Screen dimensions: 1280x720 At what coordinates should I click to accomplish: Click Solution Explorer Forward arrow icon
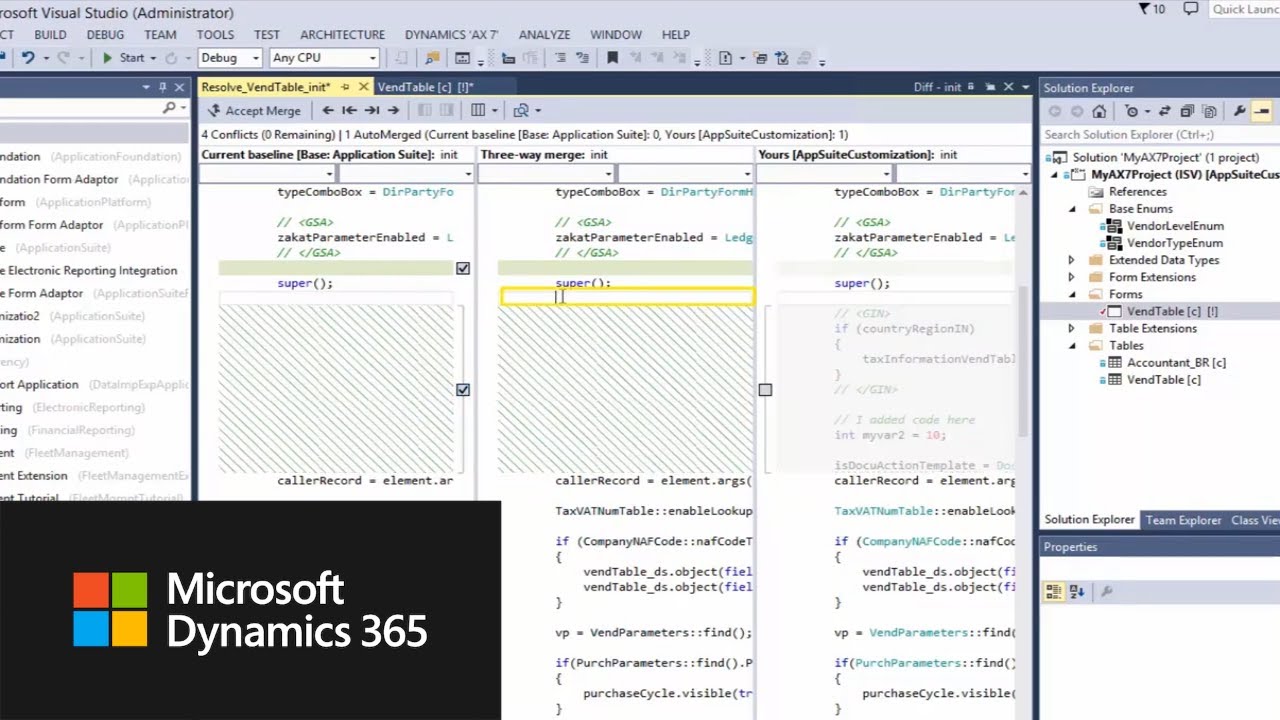(x=1077, y=111)
